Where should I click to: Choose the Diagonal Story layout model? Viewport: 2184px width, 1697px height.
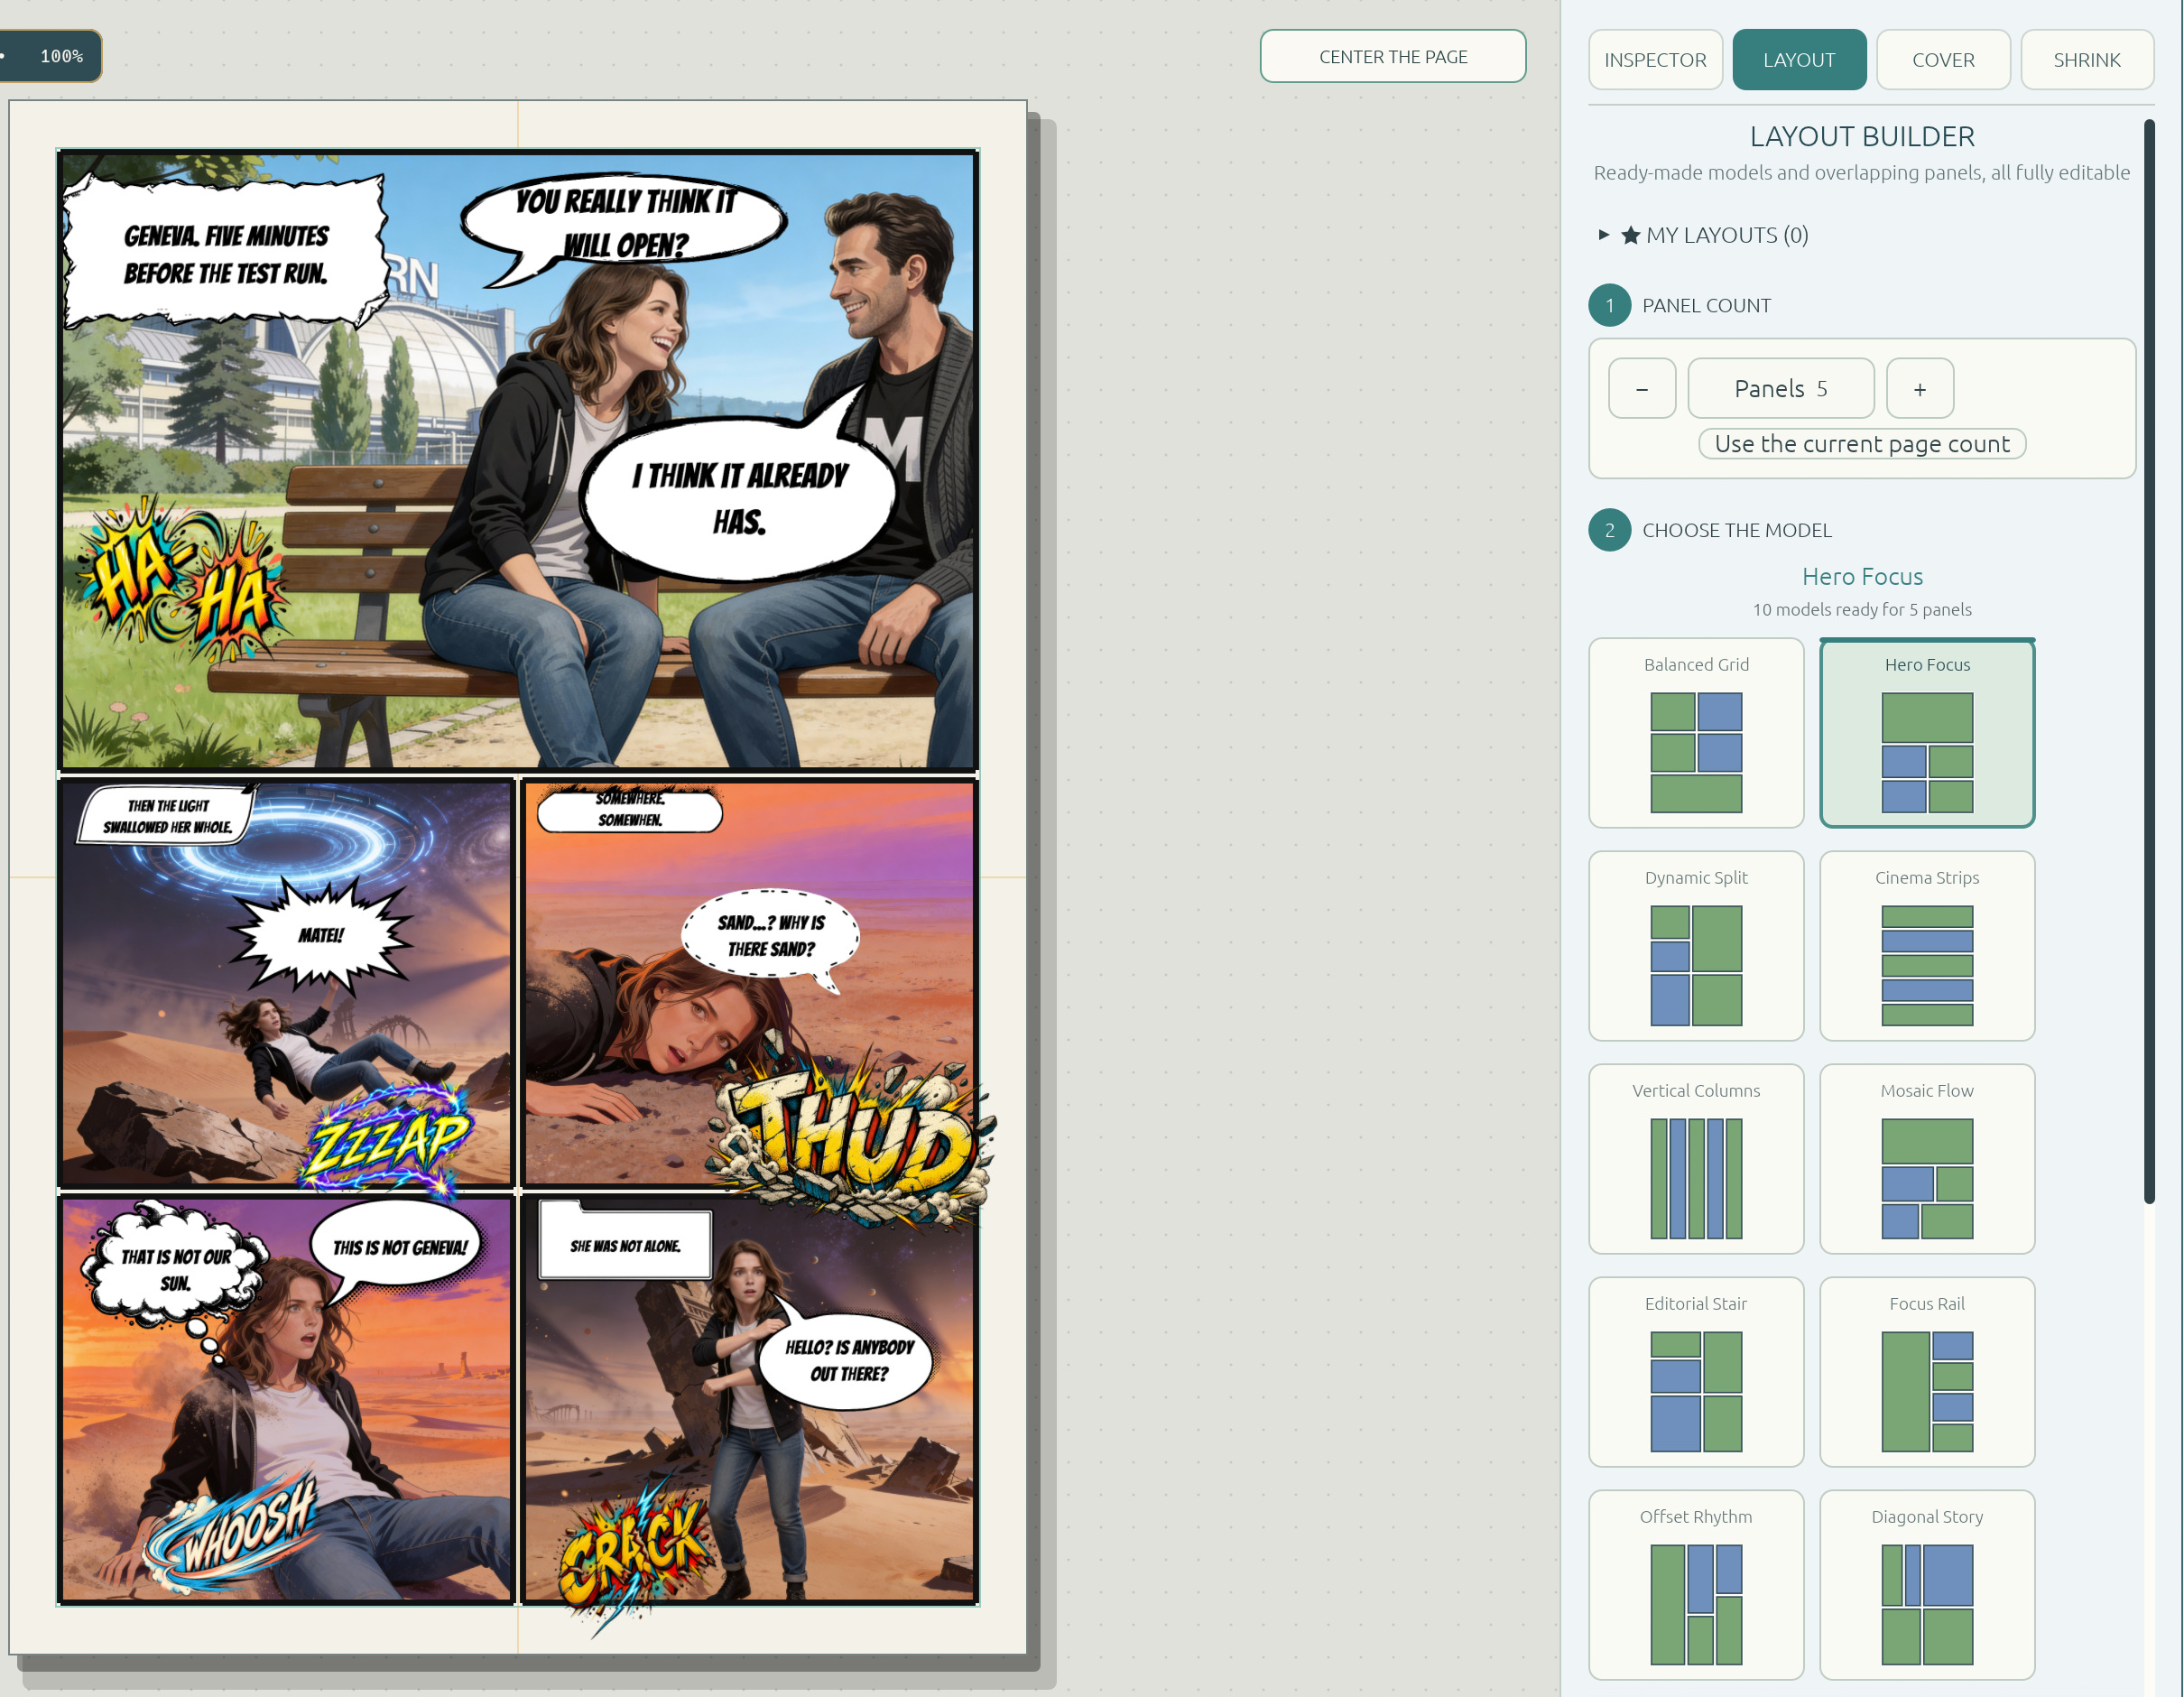coord(1927,1585)
